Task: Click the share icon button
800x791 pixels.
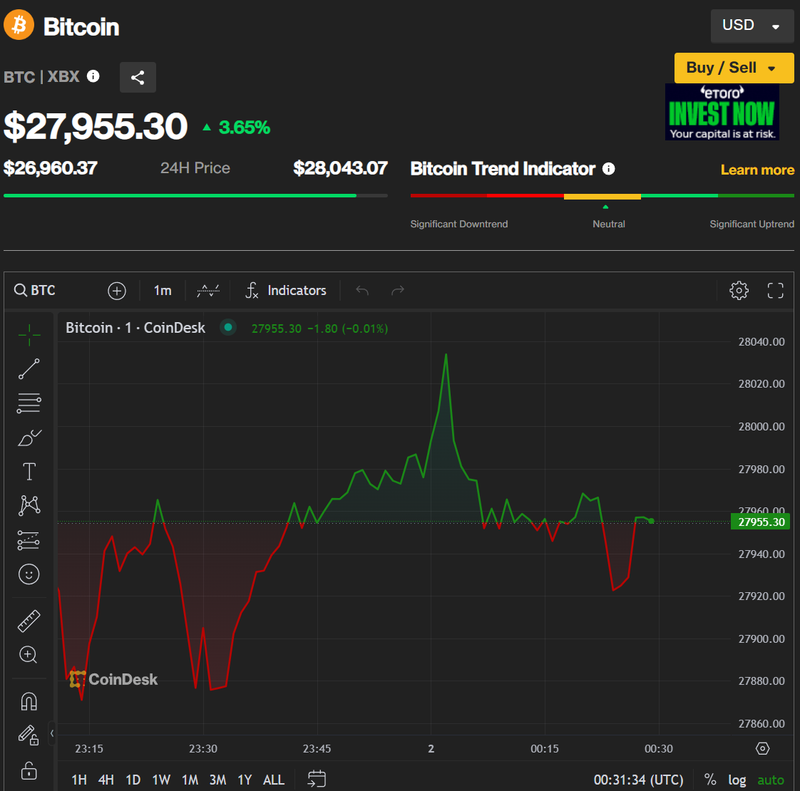Action: tap(138, 77)
